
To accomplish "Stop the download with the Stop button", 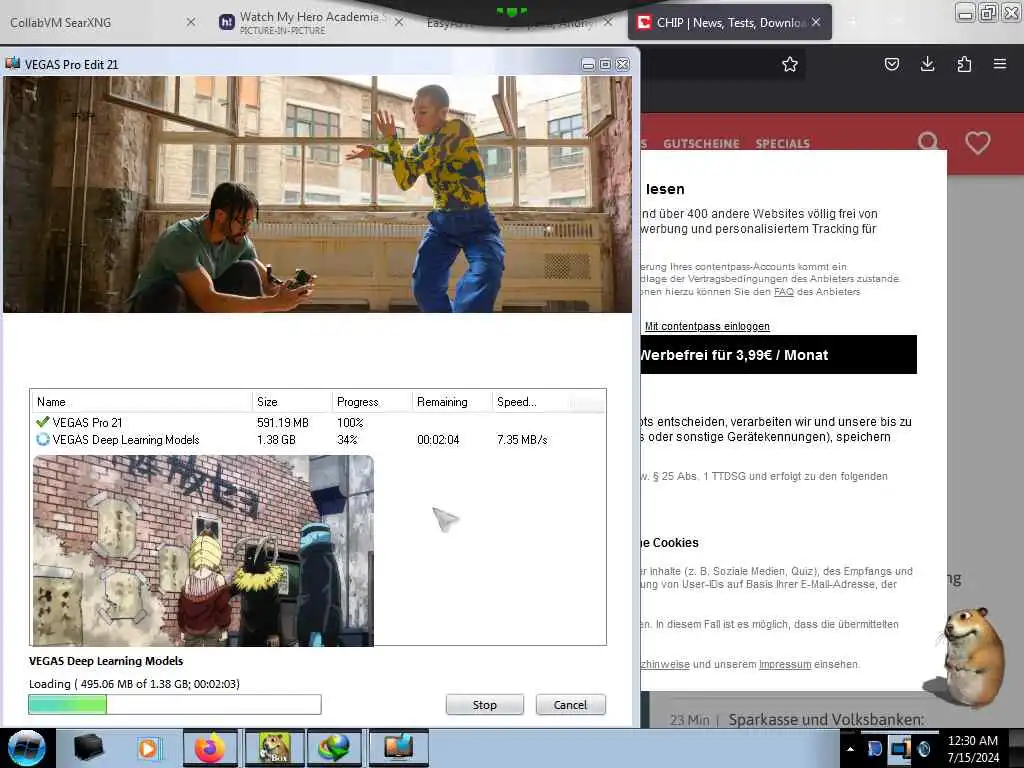I will (485, 705).
